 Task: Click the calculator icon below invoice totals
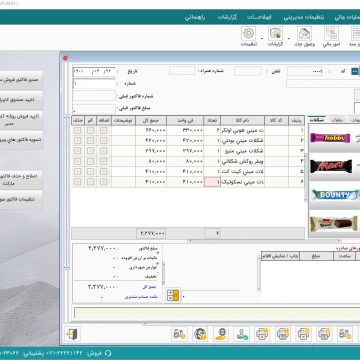tap(173, 295)
